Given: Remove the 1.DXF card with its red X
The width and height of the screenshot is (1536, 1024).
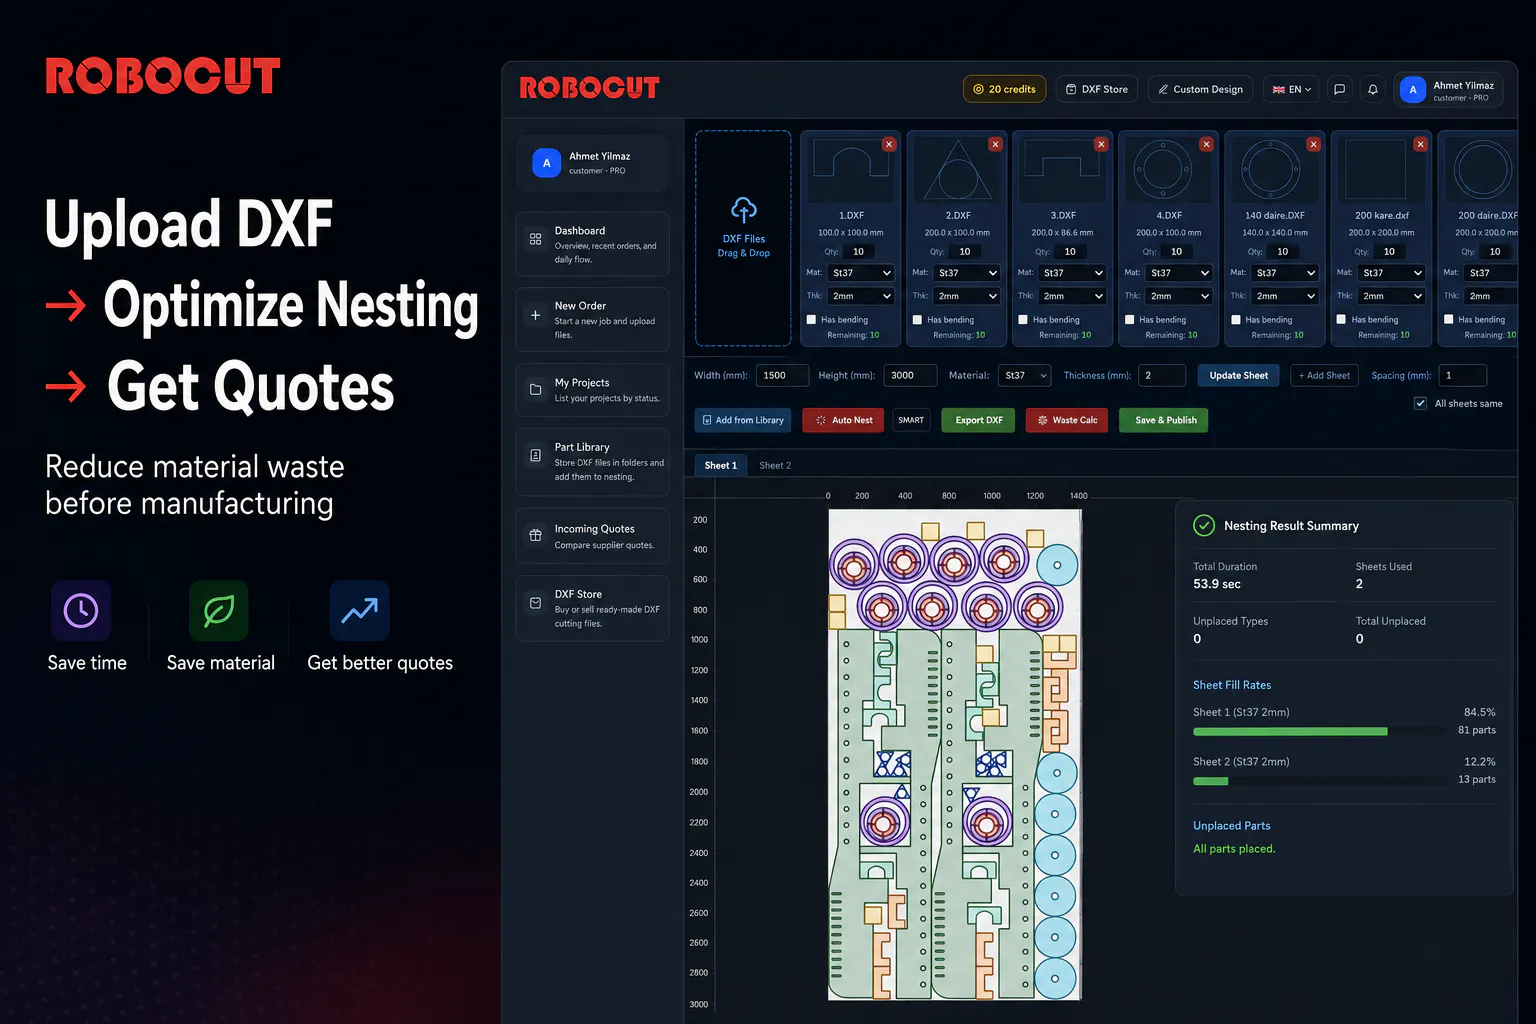Looking at the screenshot, I should [x=889, y=144].
